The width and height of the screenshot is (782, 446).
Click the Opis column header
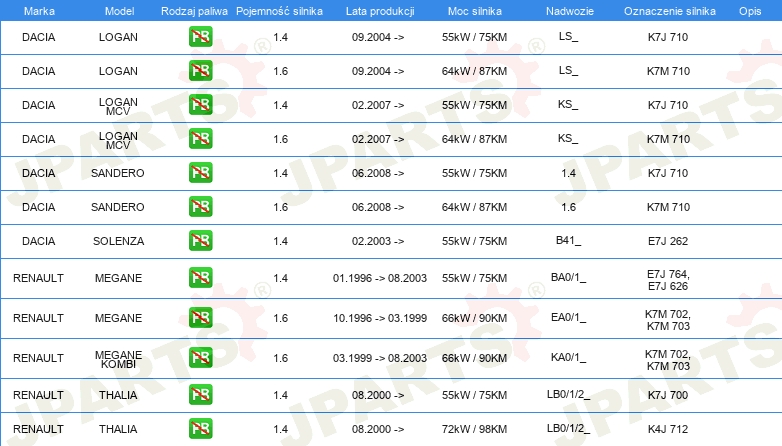(750, 11)
